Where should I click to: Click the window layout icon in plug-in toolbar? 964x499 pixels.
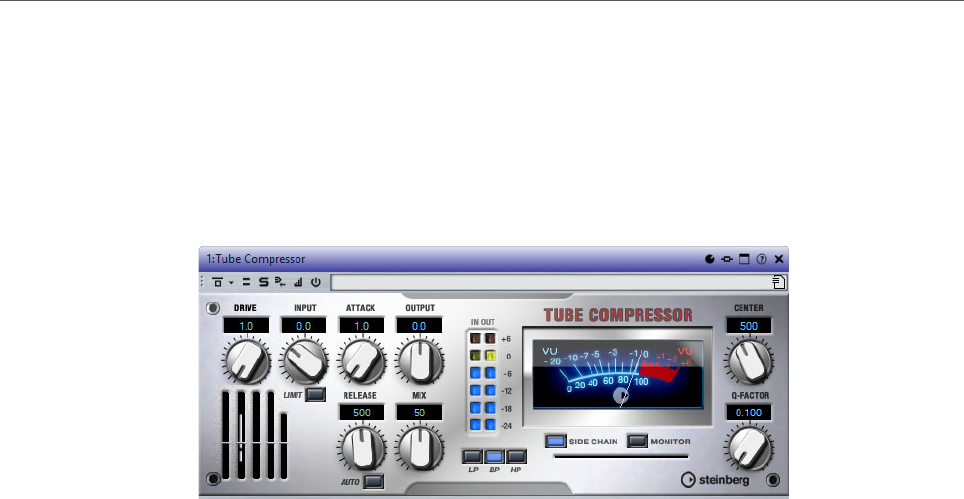pos(217,282)
